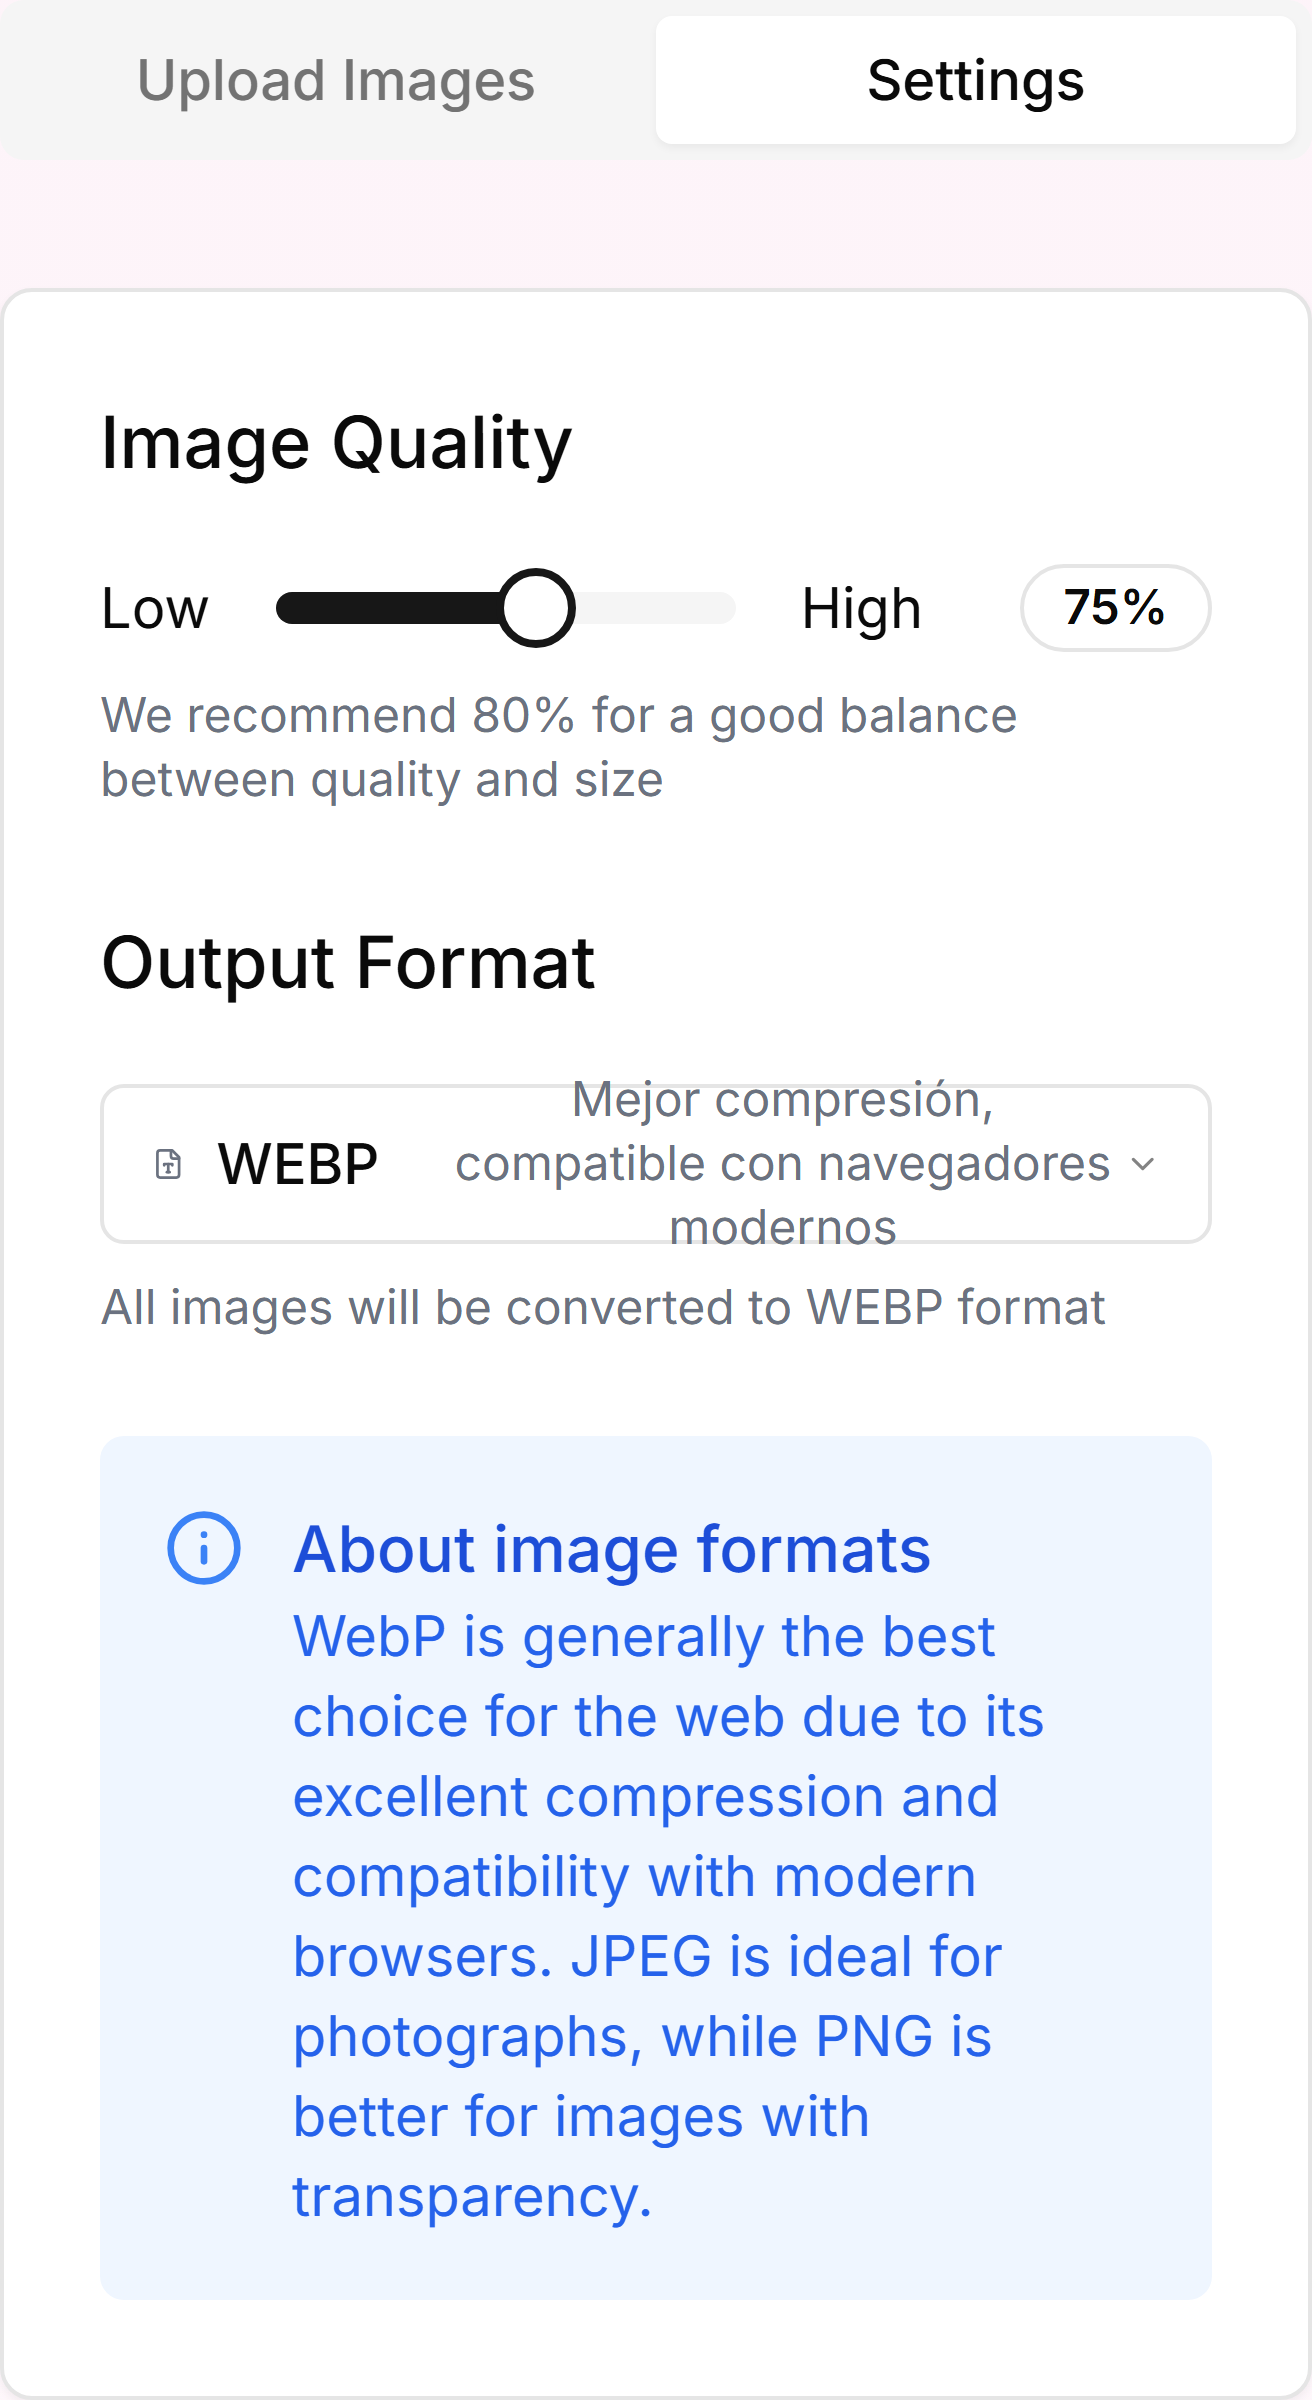This screenshot has width=1312, height=2400.
Task: Click the WEBP label inside format selector
Action: (298, 1164)
